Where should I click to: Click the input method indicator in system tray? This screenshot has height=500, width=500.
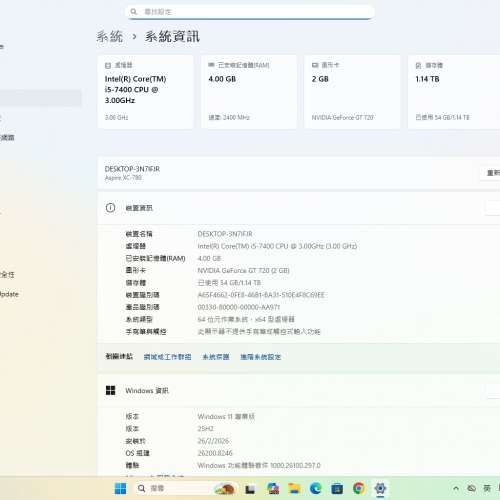[487, 489]
